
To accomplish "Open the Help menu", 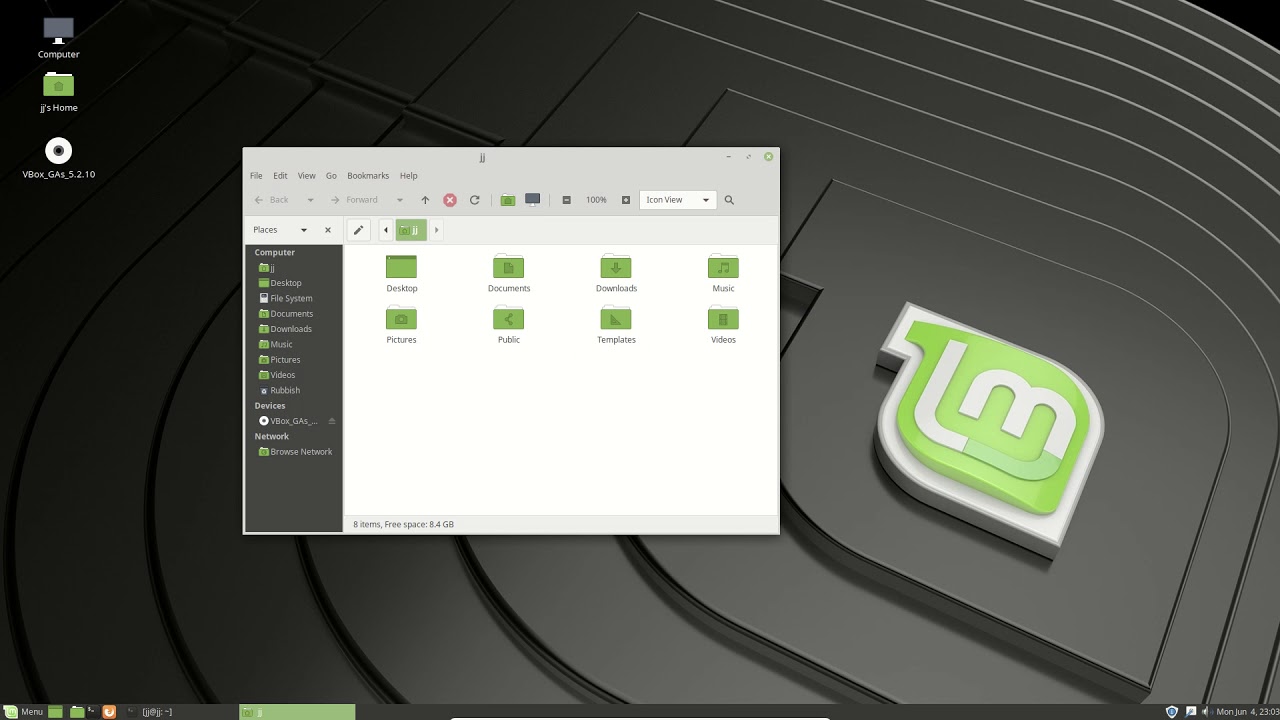I will tap(408, 176).
